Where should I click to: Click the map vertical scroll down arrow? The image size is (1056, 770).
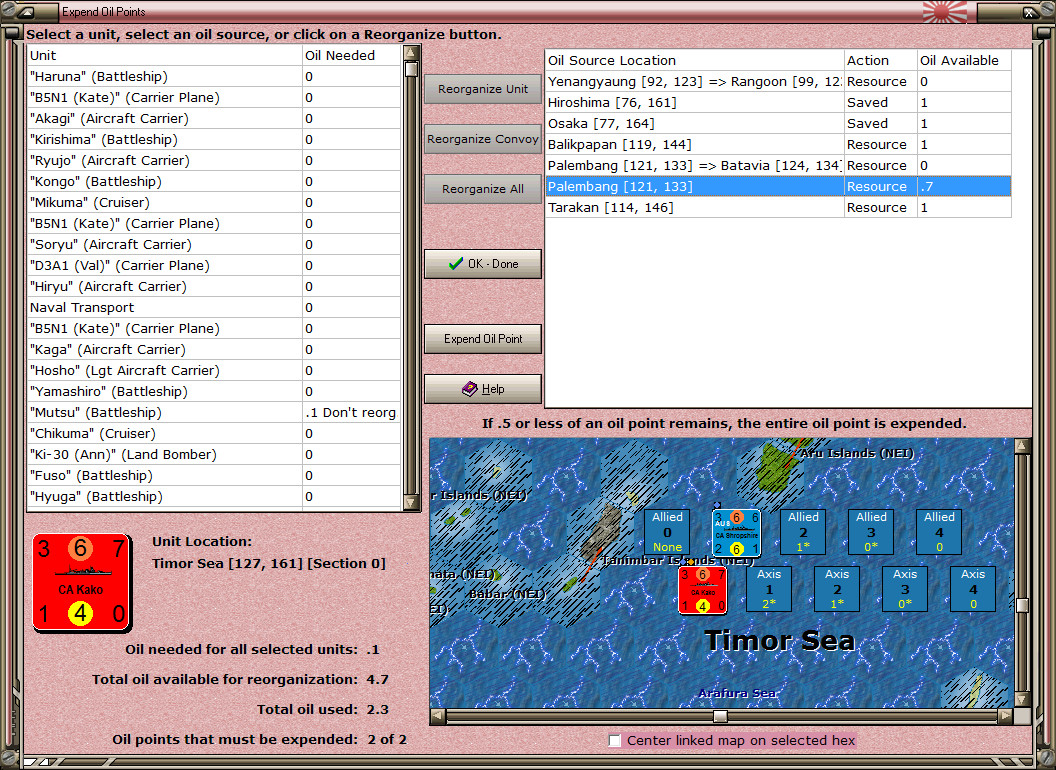pos(1022,699)
